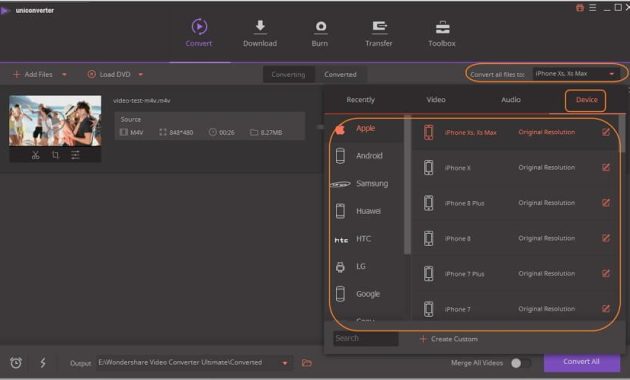Screen dimensions: 630x380
Task: Click the format Search field
Action: pos(366,338)
